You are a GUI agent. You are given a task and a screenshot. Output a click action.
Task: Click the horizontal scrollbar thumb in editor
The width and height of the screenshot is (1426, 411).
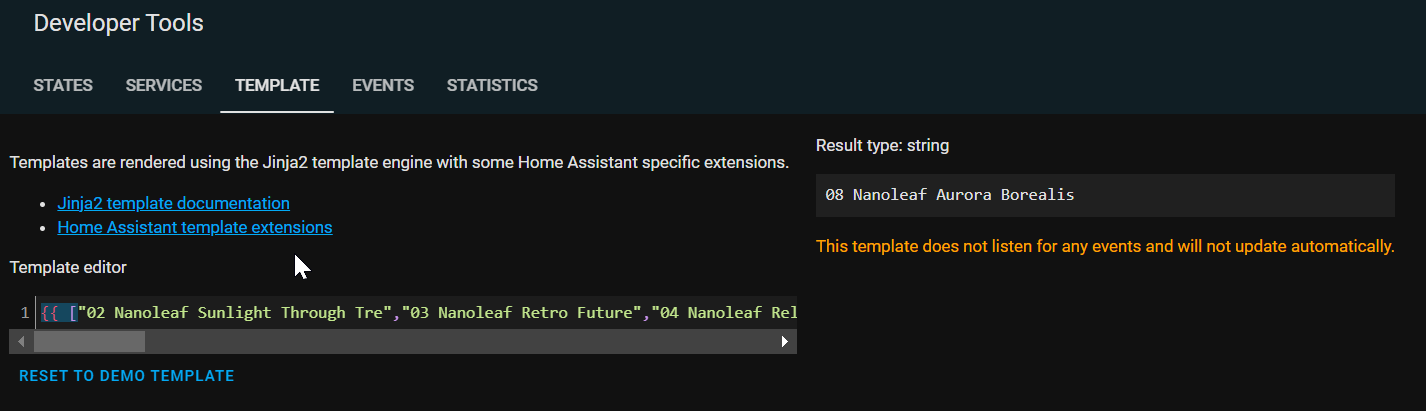(89, 342)
